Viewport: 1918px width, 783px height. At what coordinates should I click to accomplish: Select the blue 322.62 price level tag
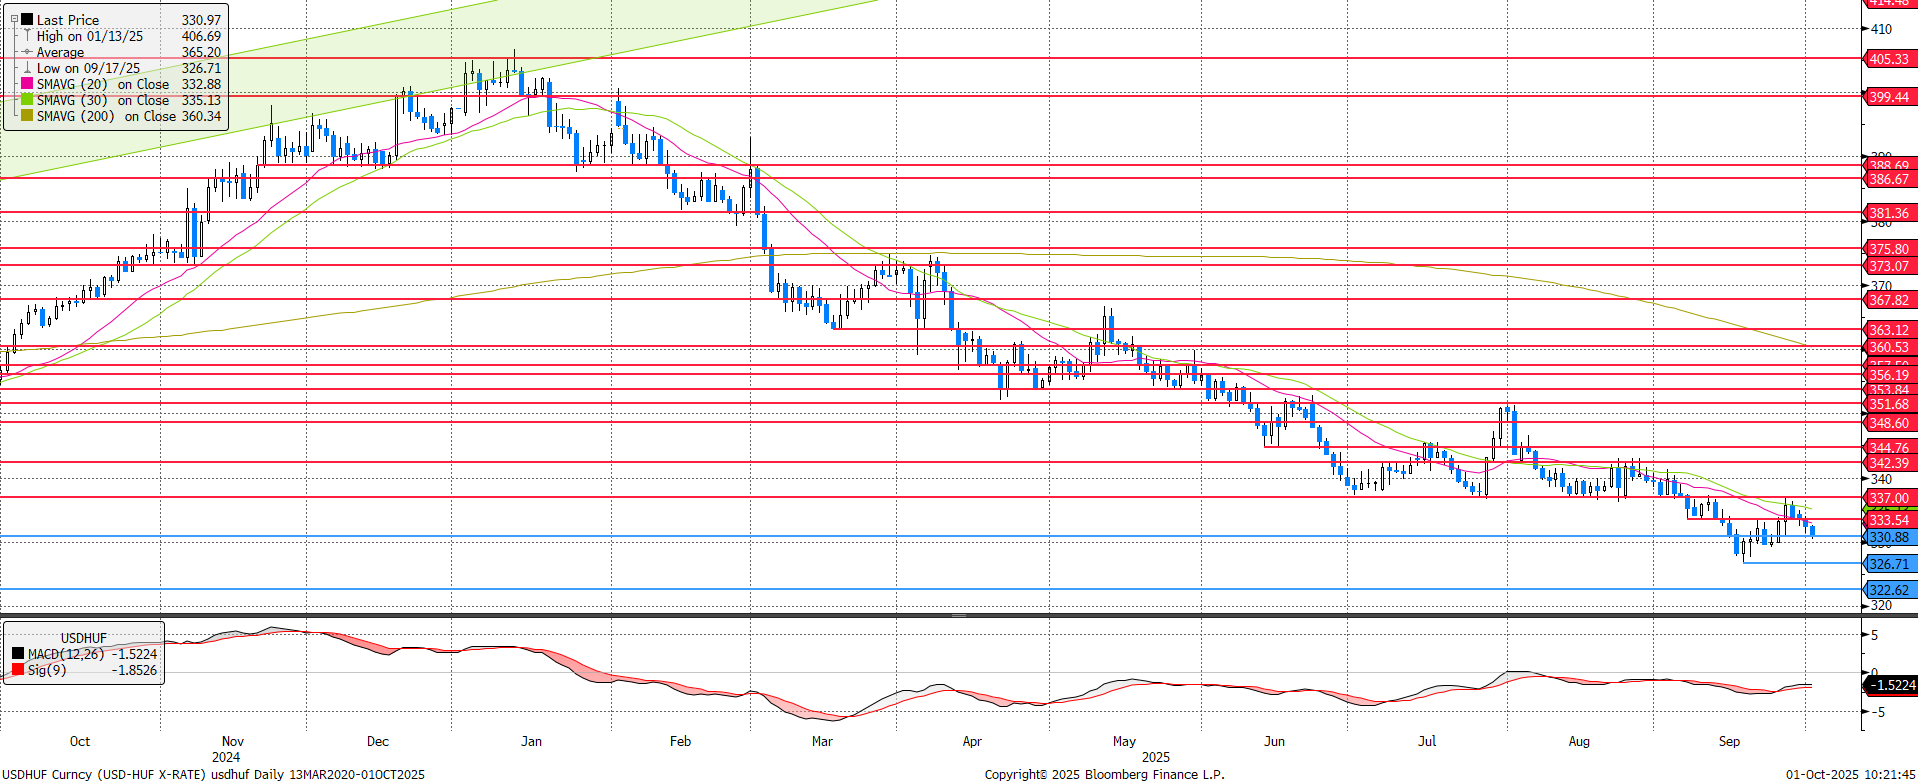pos(1889,590)
